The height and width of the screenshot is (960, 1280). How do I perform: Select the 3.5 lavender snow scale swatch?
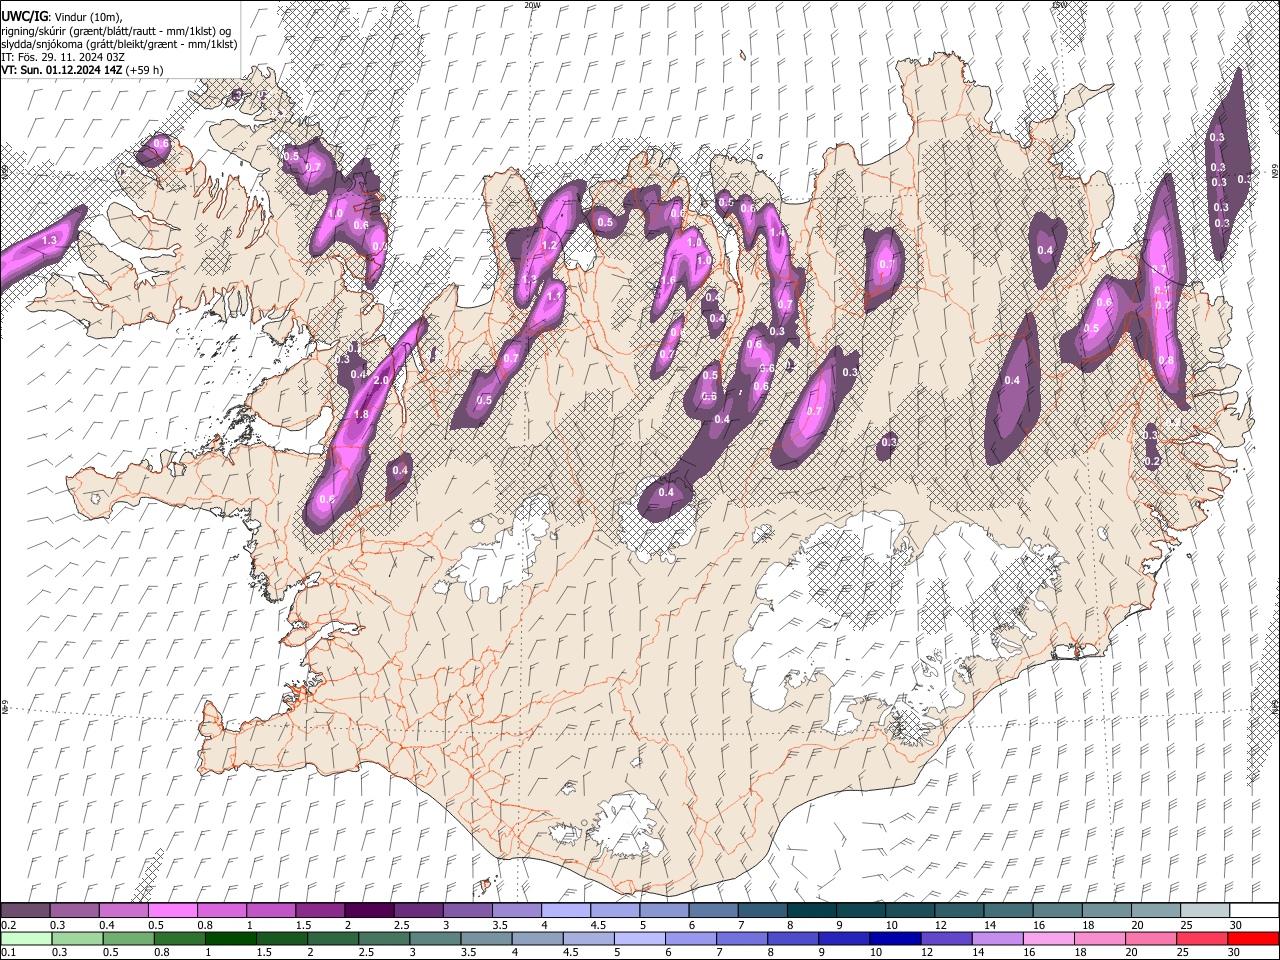click(x=516, y=910)
